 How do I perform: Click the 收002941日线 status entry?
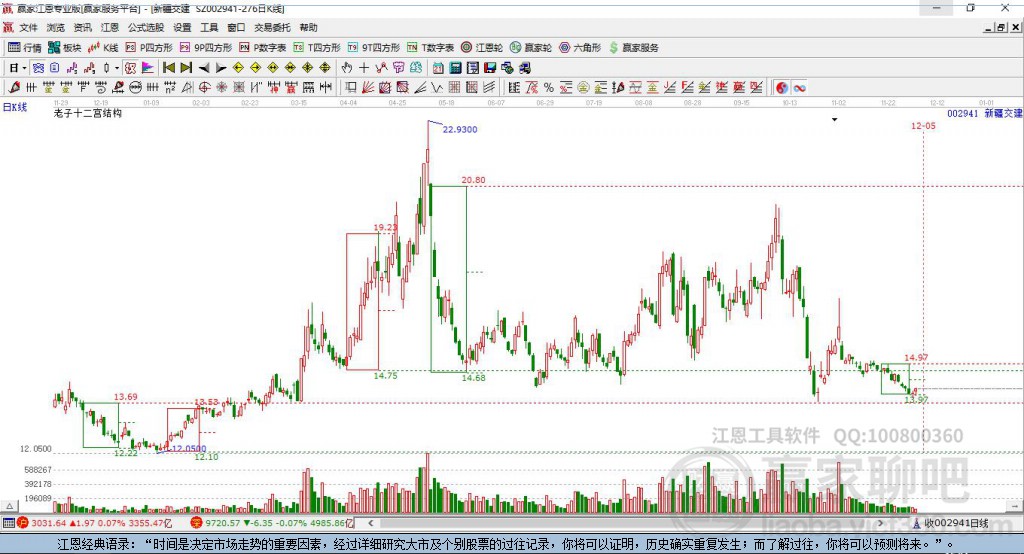click(x=951, y=523)
